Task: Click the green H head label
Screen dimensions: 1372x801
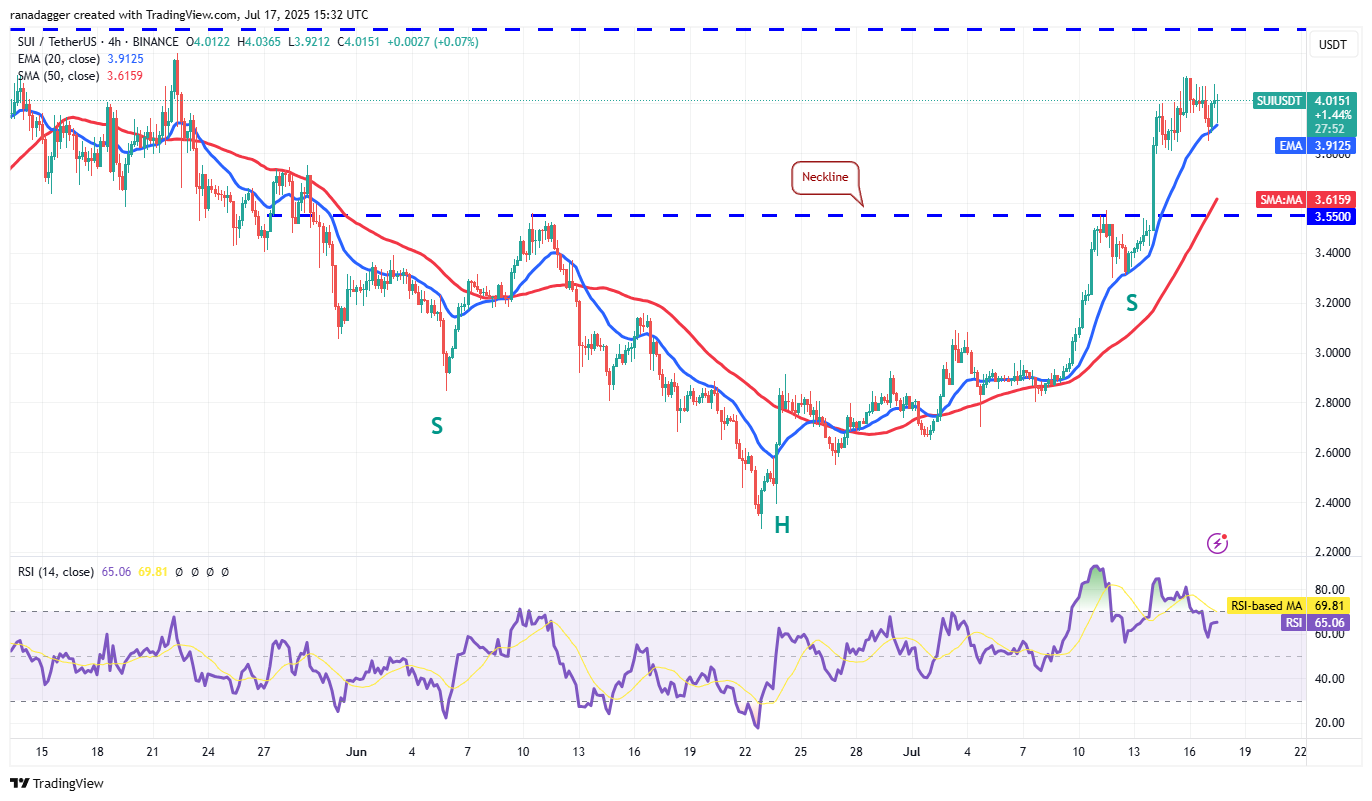Action: coord(781,524)
